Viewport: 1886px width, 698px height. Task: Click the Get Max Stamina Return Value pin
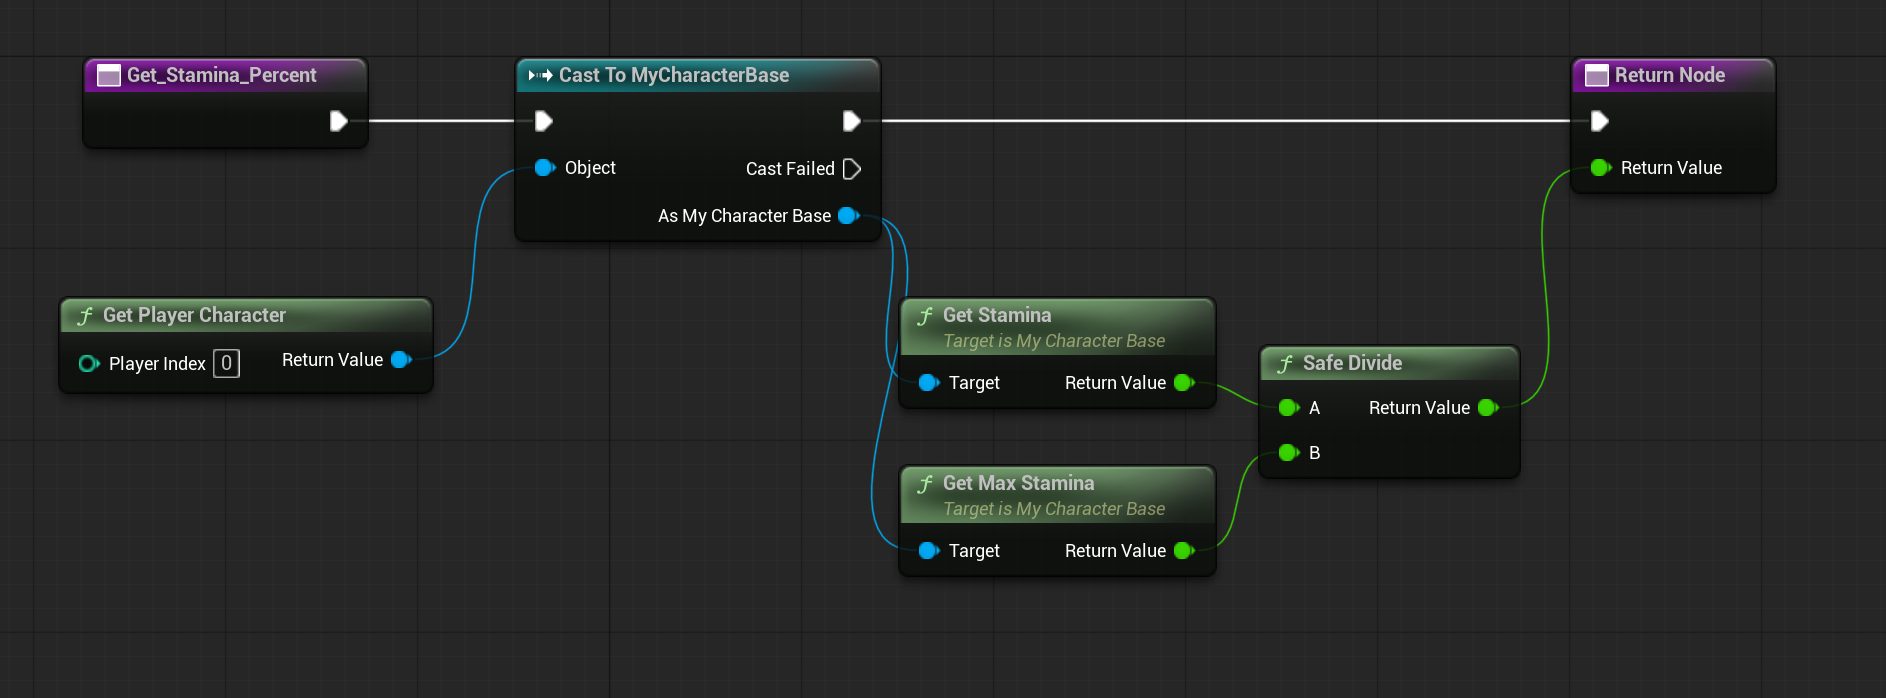1184,550
